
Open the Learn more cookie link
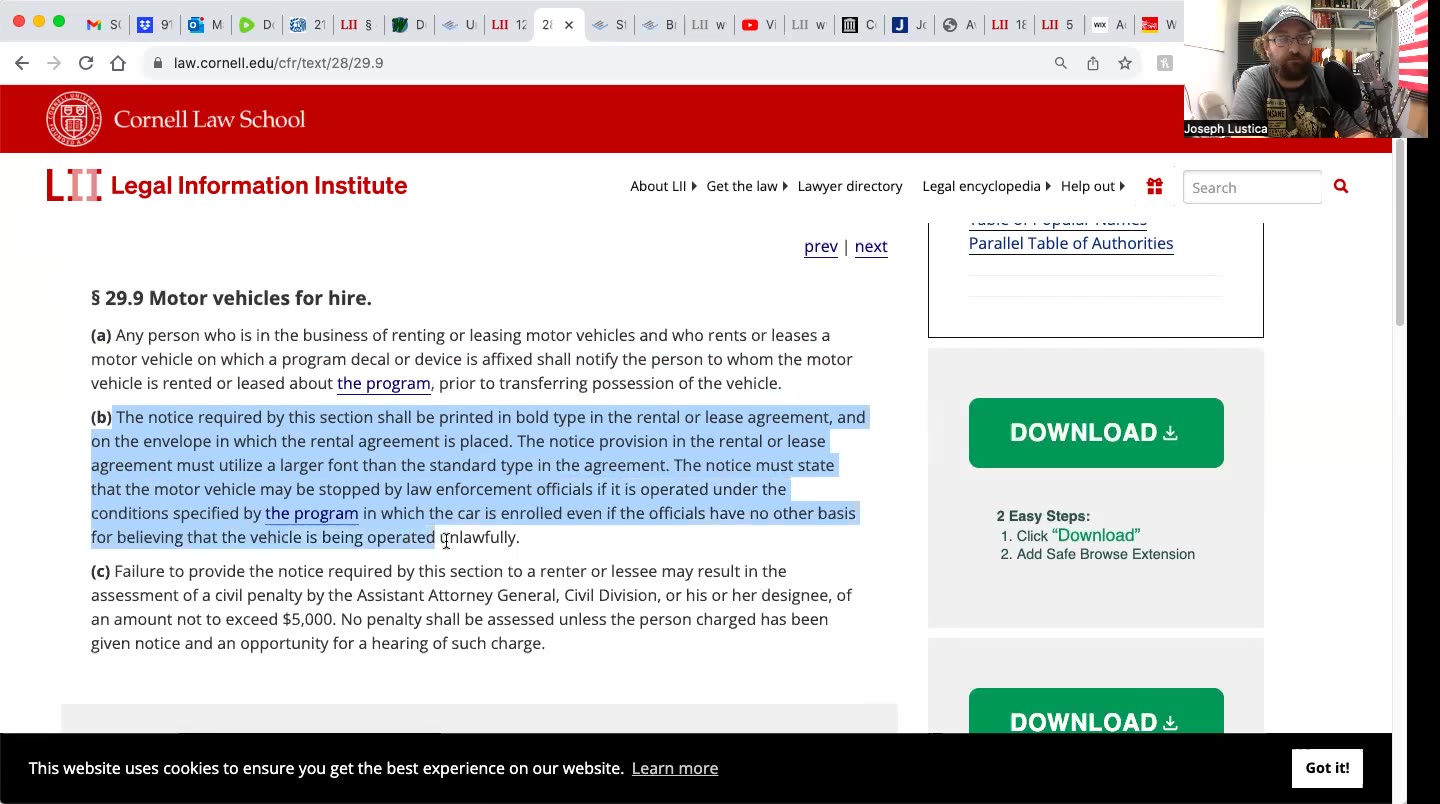pyautogui.click(x=675, y=768)
